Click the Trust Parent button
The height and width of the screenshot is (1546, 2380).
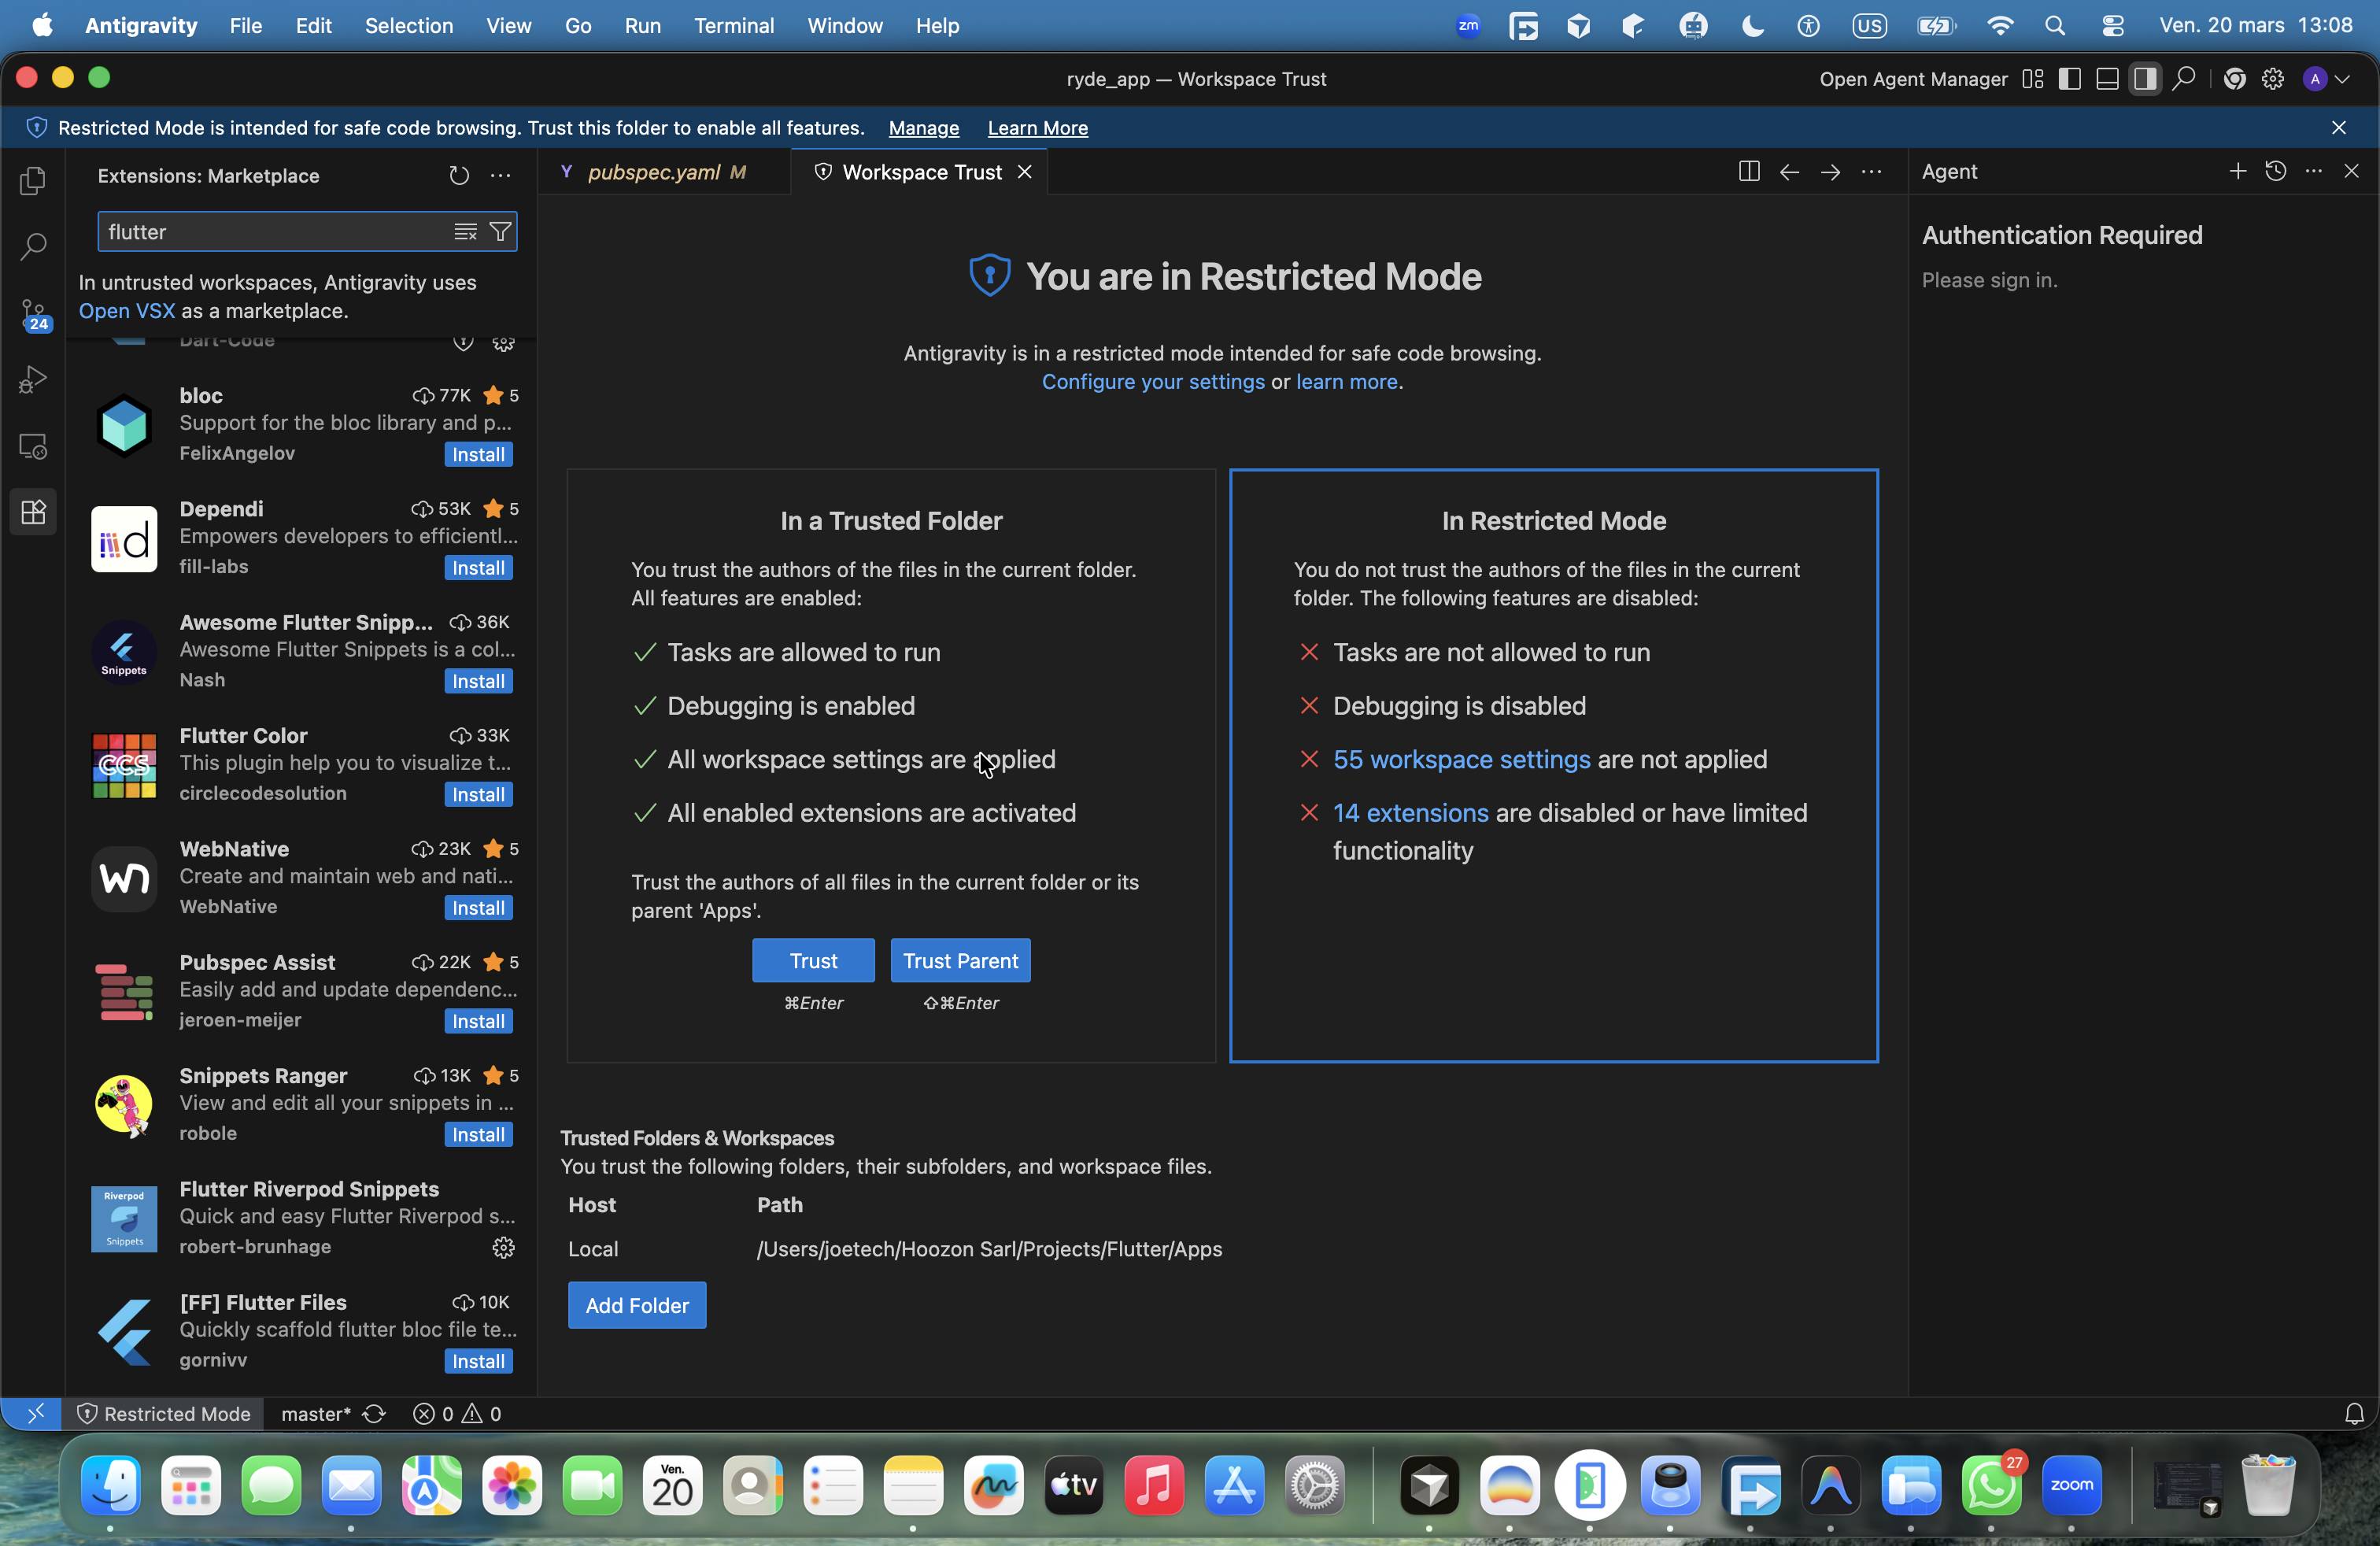click(960, 960)
